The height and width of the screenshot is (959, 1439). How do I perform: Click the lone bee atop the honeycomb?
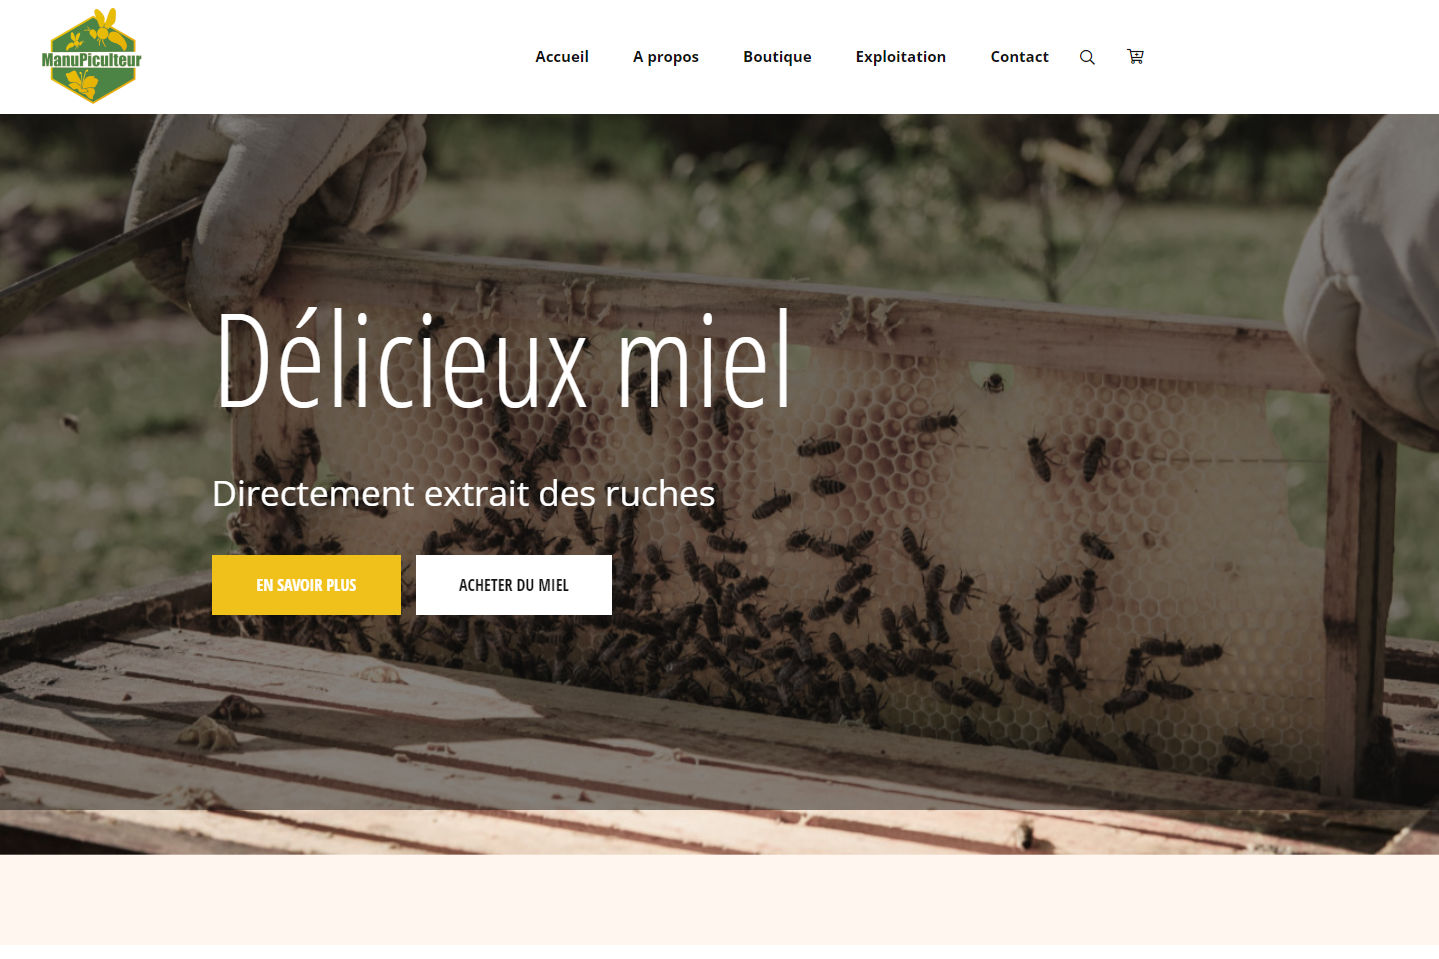click(994, 382)
